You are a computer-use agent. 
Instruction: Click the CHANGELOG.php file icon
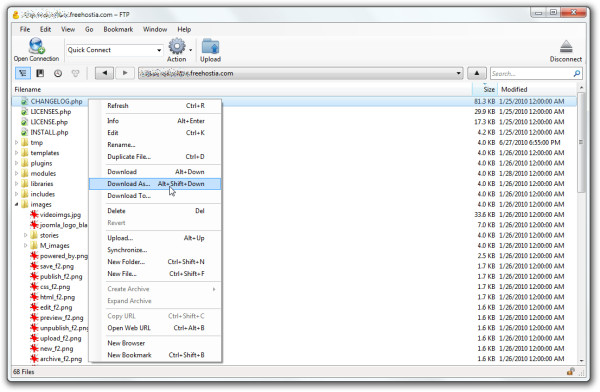click(x=24, y=101)
